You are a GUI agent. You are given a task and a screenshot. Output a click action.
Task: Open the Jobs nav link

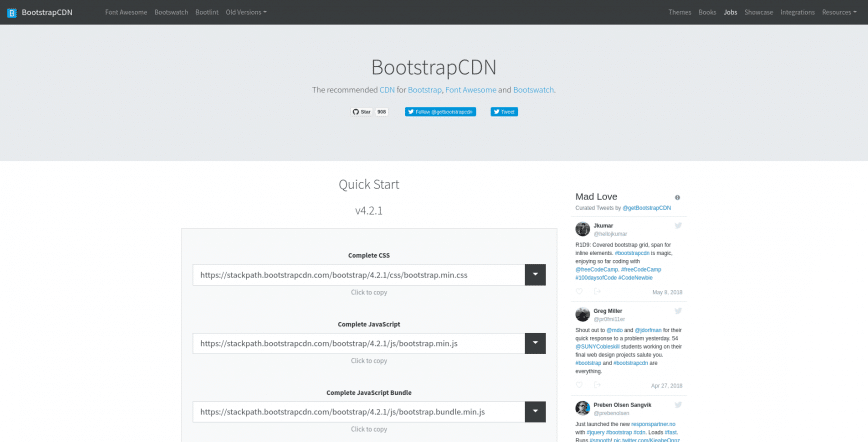730,12
